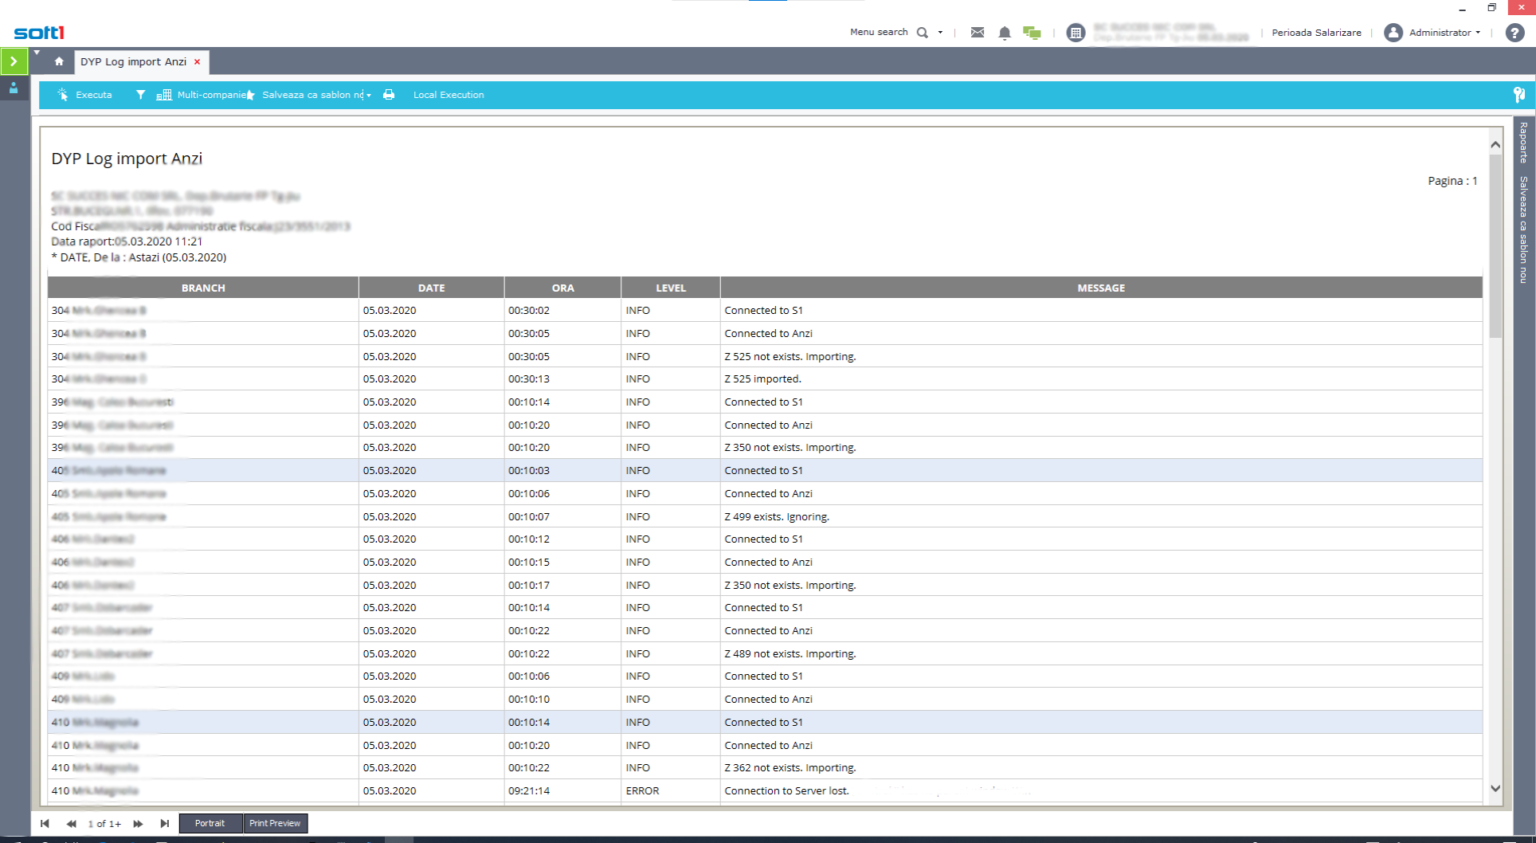Open the filter icon on the toolbar
The height and width of the screenshot is (843, 1536).
coord(140,95)
